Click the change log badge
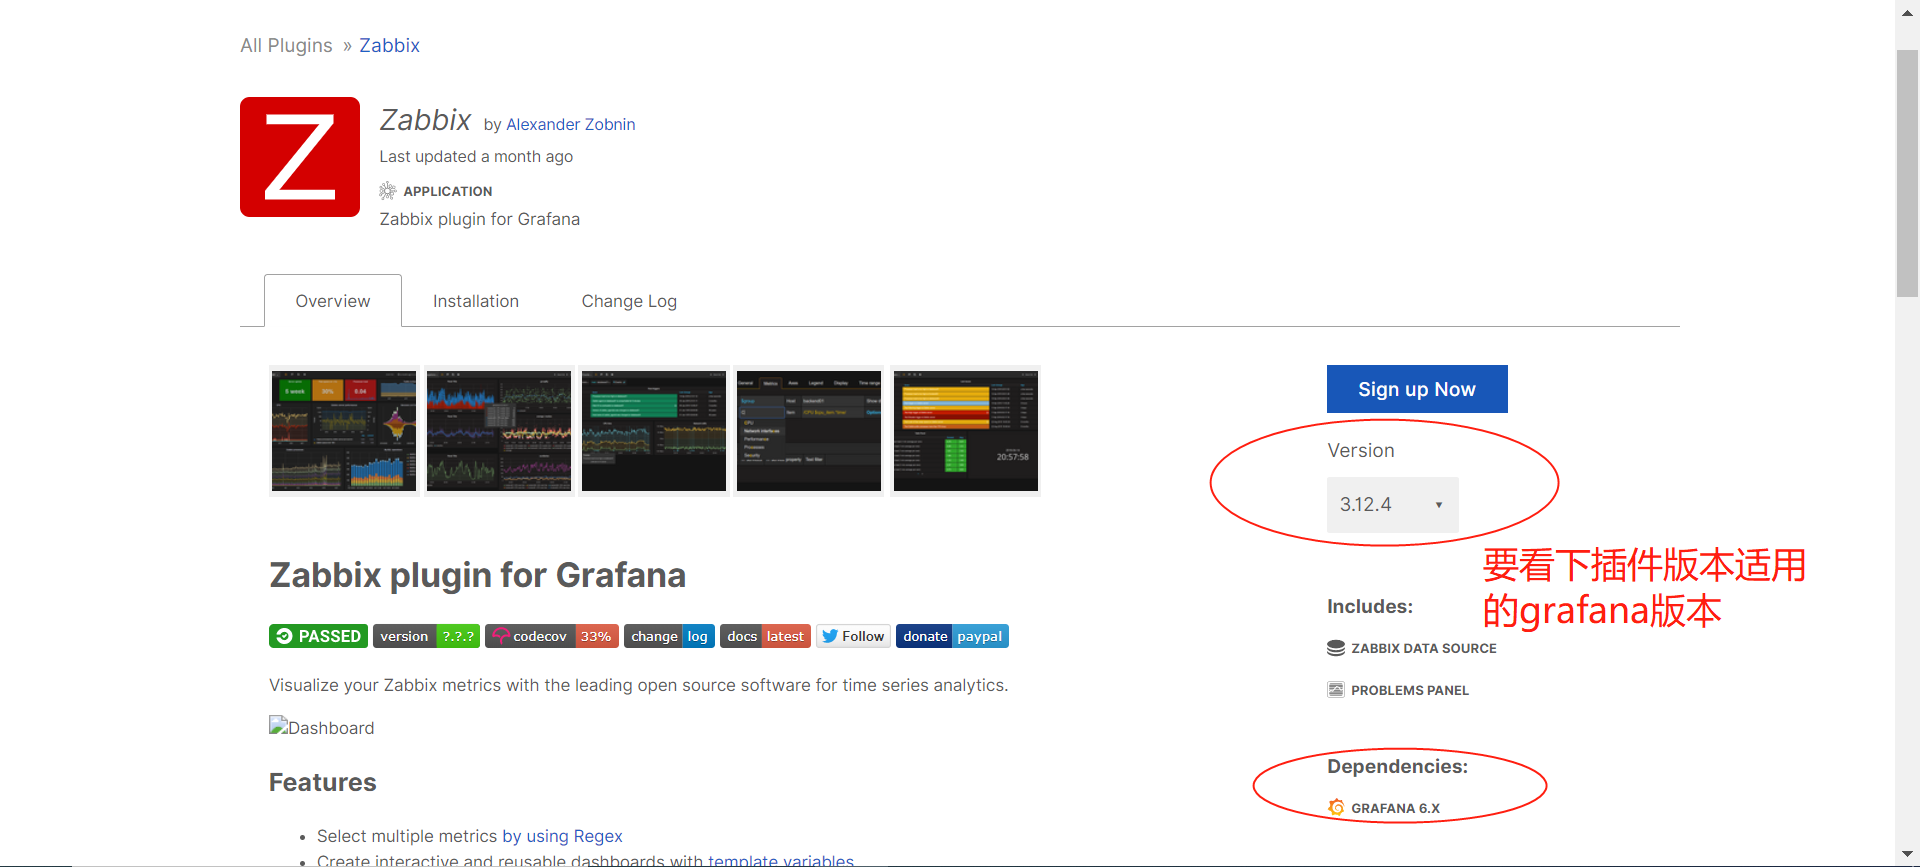 click(669, 636)
